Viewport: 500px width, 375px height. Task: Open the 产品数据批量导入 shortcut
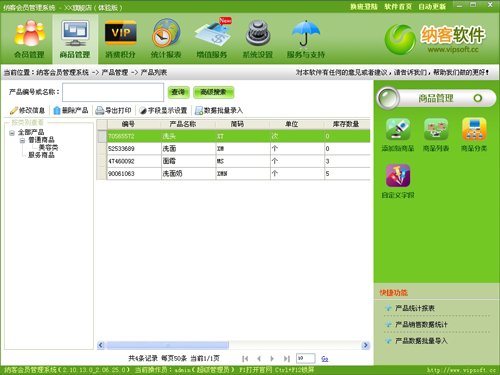421,341
